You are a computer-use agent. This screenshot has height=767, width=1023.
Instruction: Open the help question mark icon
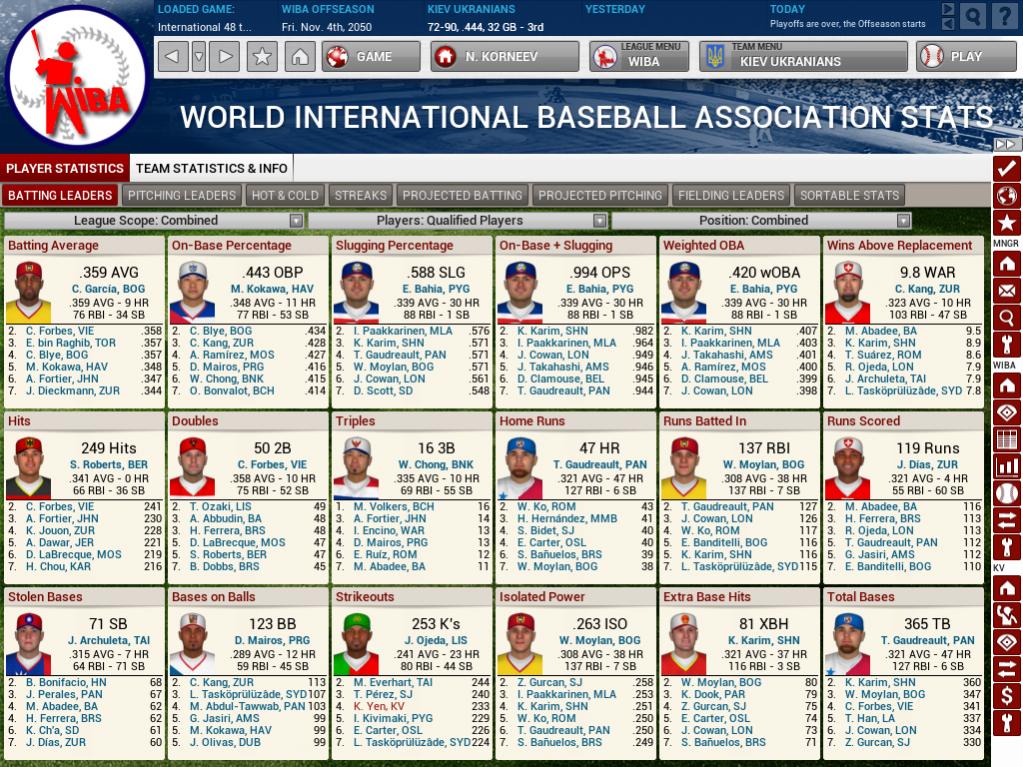1004,16
